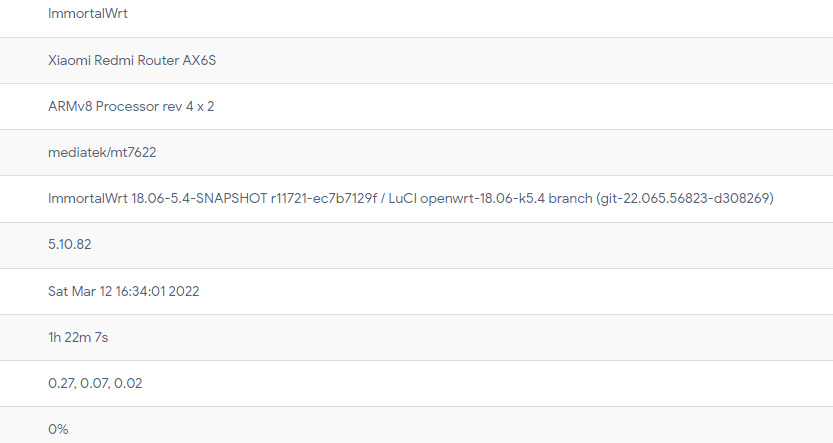Select the mediatek/mt7622 target platform value
The width and height of the screenshot is (833, 443).
[102, 152]
